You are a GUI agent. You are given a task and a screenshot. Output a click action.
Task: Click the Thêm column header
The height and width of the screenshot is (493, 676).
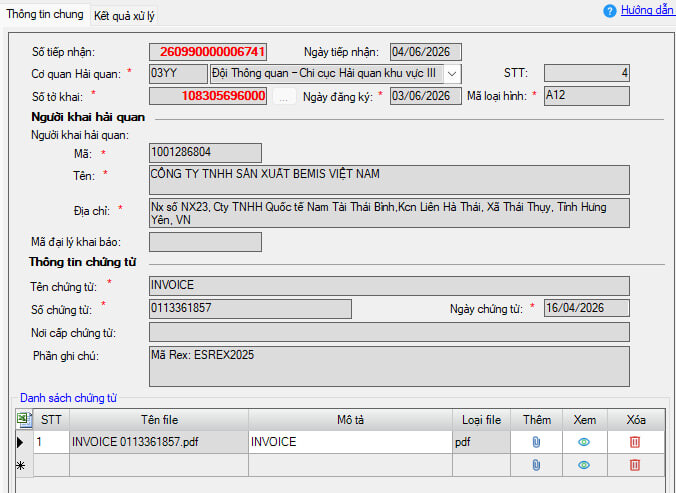[x=537, y=420]
